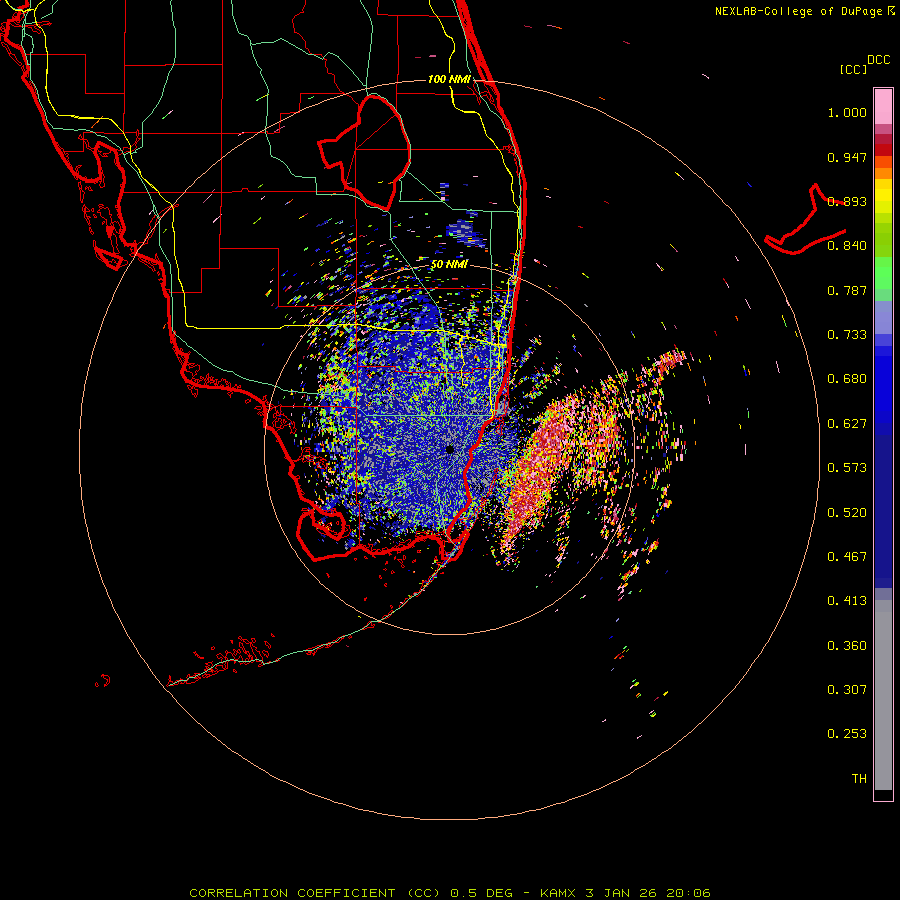Click the DCC legend heading
Screen dimensions: 900x900
[x=879, y=60]
